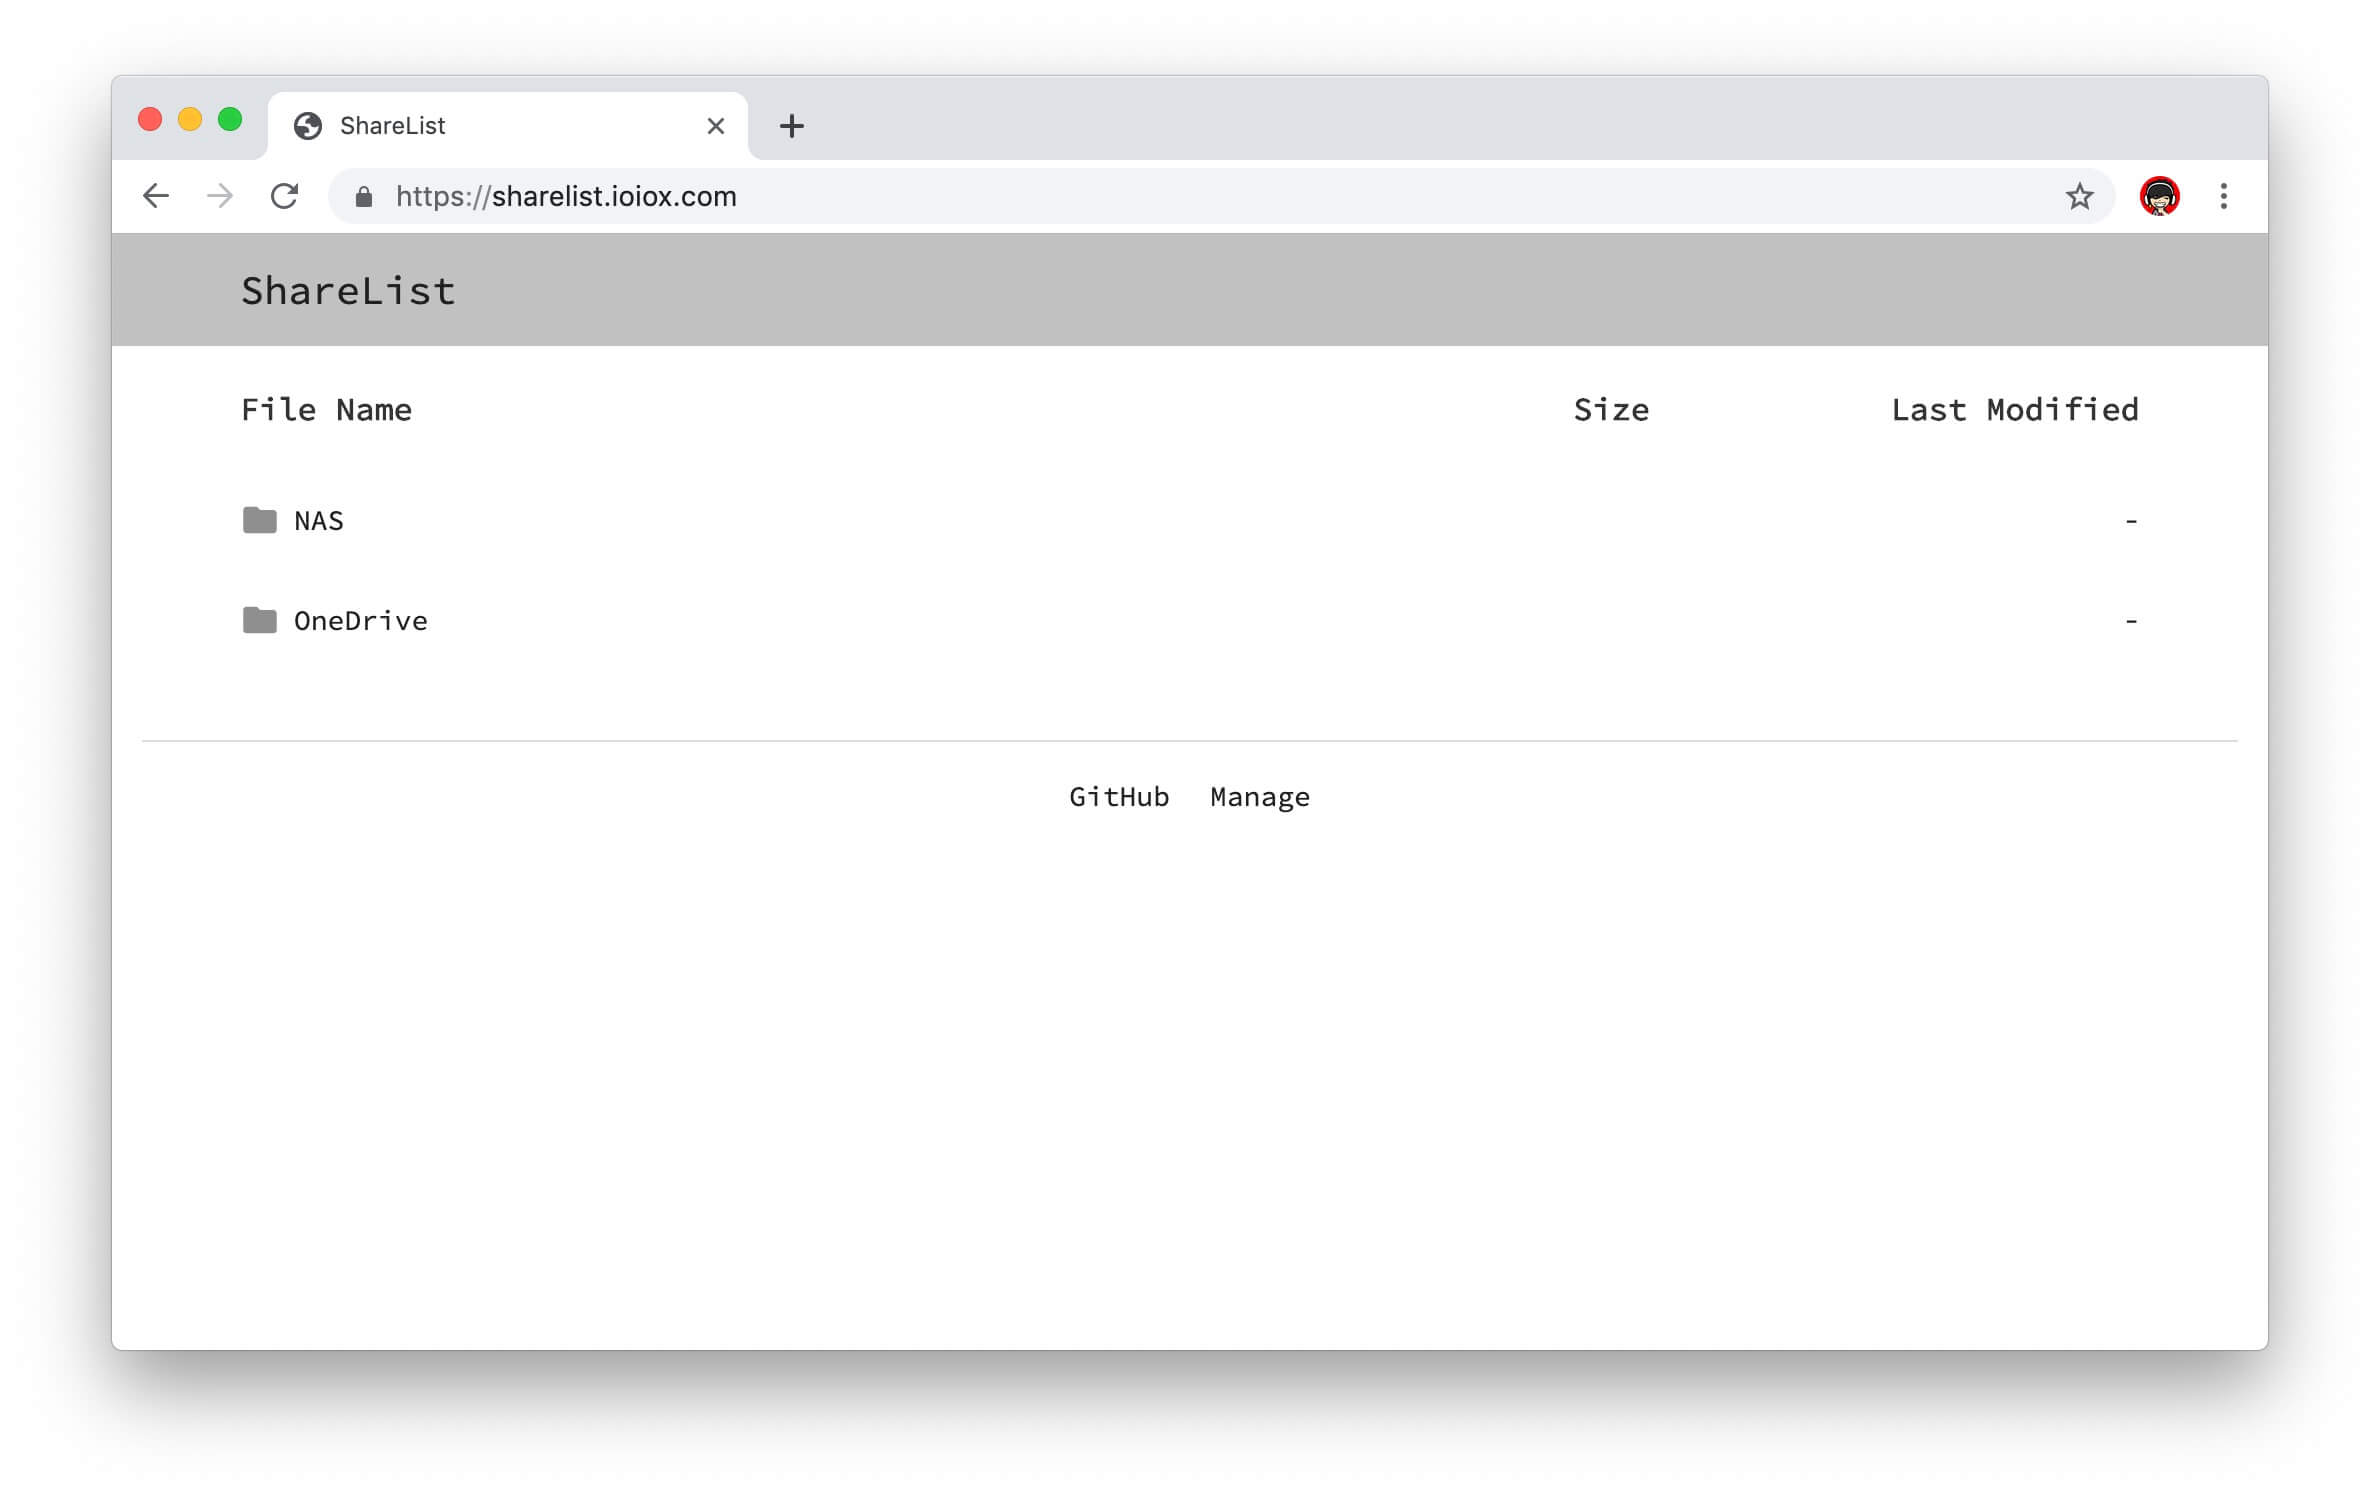Open the user profile avatar
The height and width of the screenshot is (1498, 2380).
coord(2160,196)
